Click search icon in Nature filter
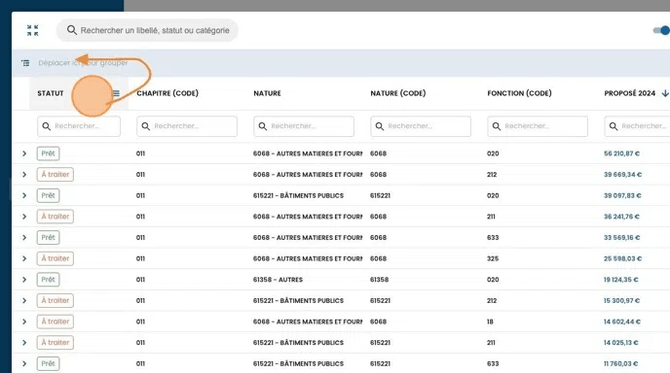This screenshot has height=373, width=670. (x=263, y=126)
